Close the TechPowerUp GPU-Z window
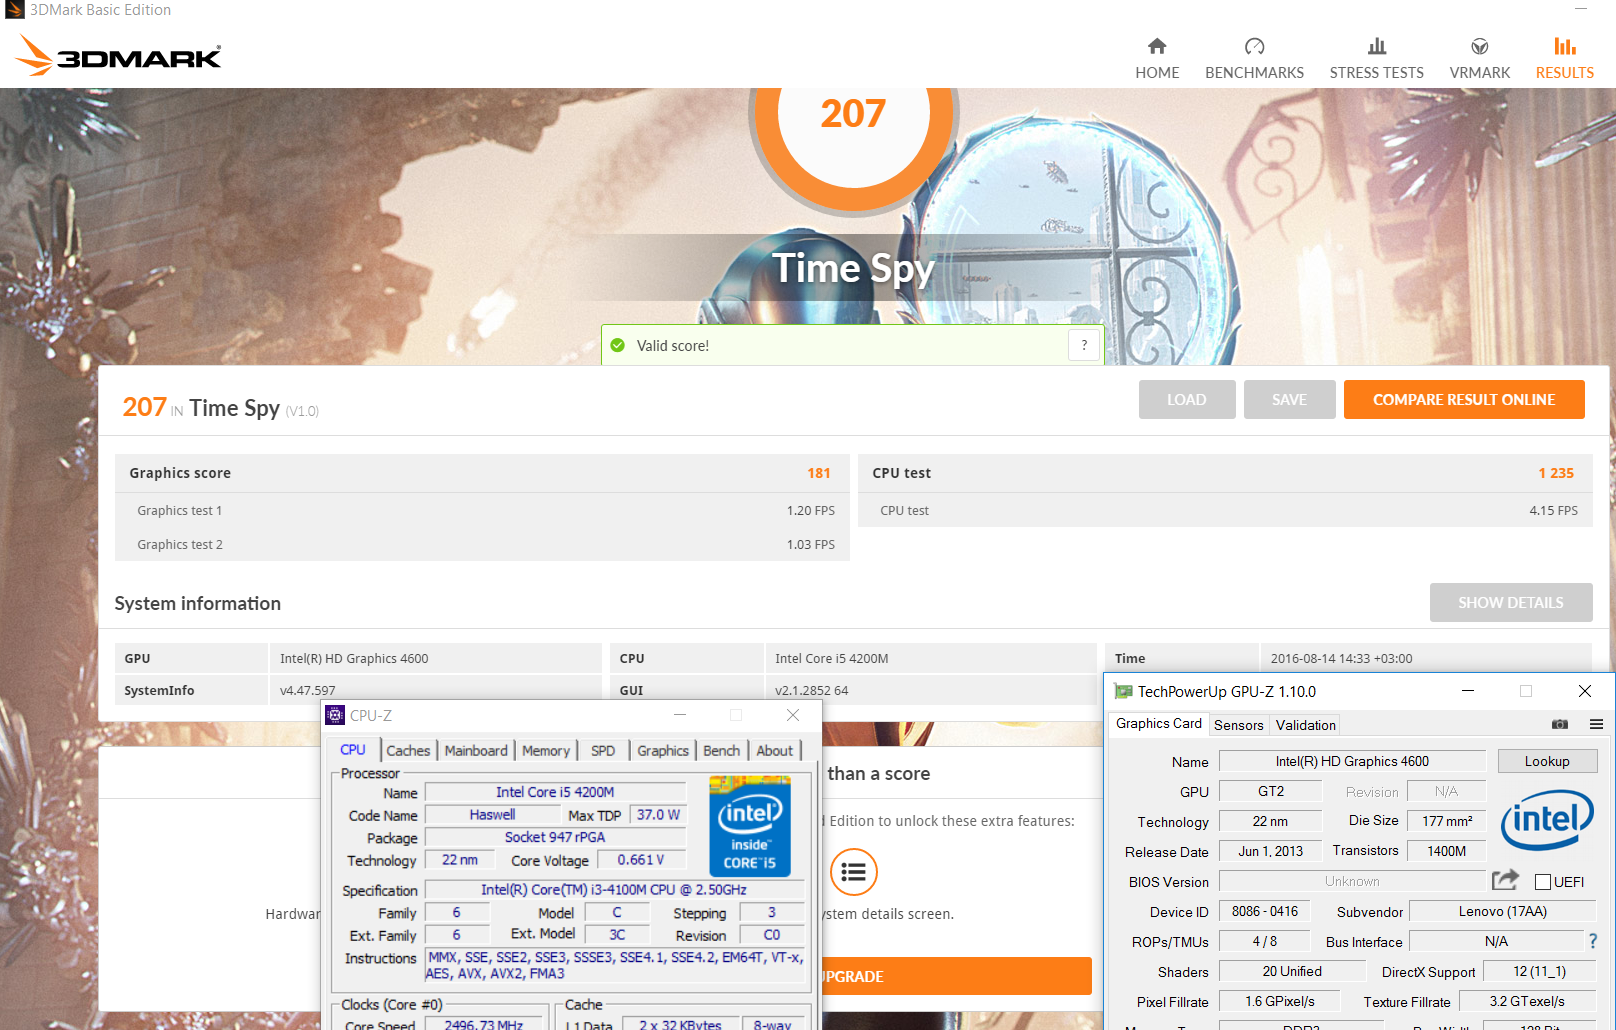 pos(1585,691)
